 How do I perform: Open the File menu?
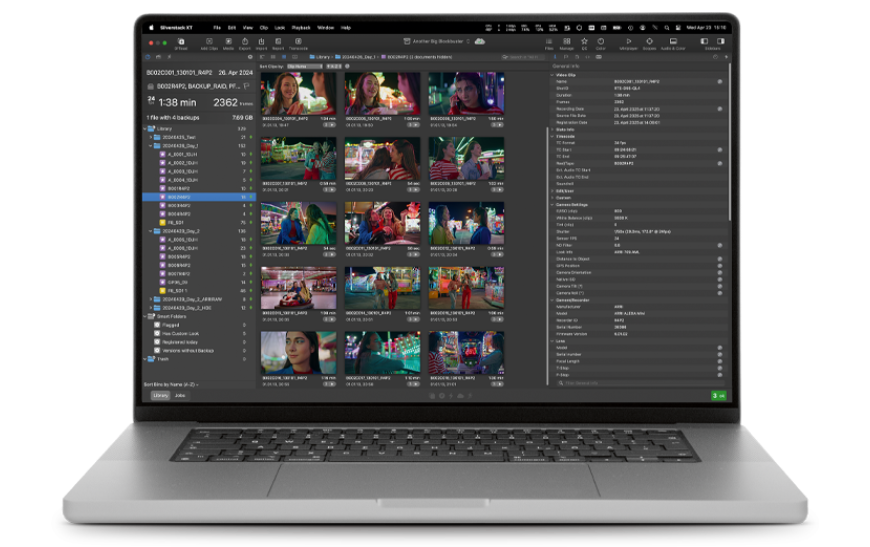[x=217, y=28]
